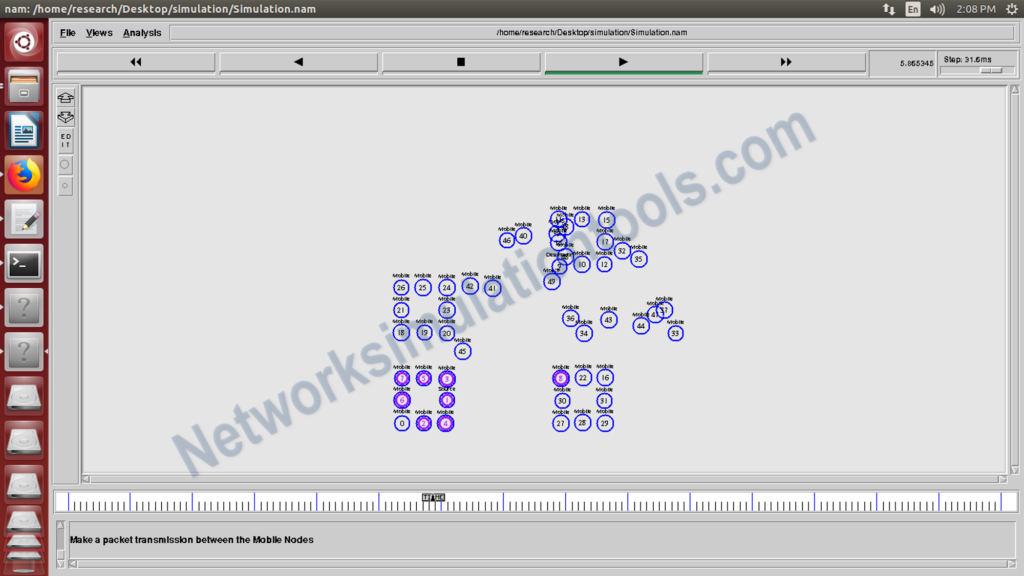
Task: Open the Terminal from the dock
Action: 23,263
